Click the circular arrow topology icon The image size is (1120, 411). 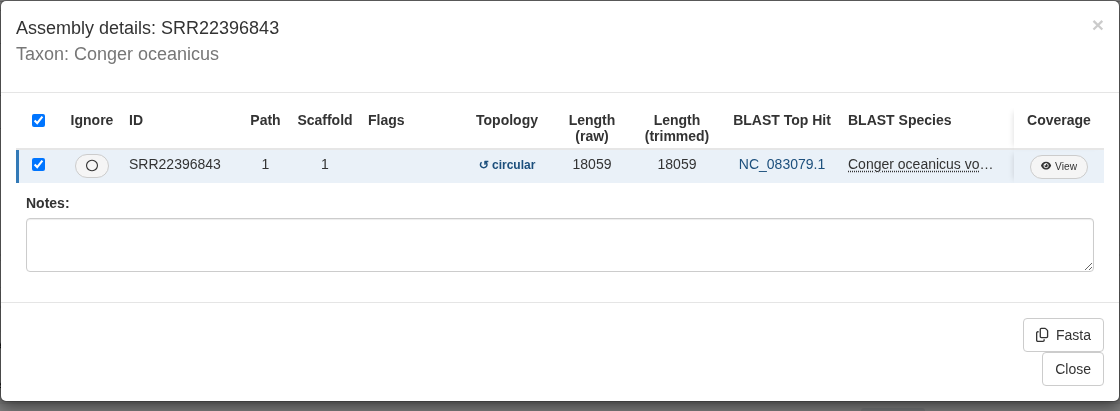tap(484, 165)
